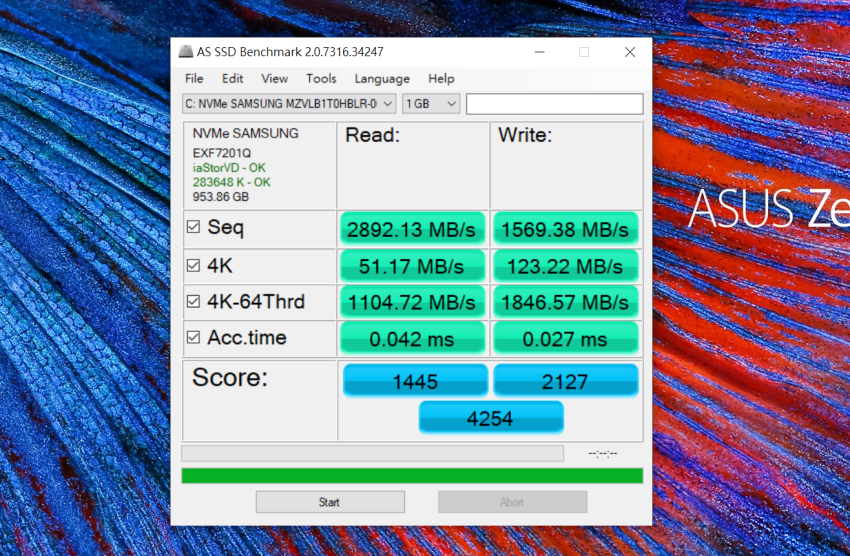Open the Help menu
850x556 pixels.
pos(441,79)
